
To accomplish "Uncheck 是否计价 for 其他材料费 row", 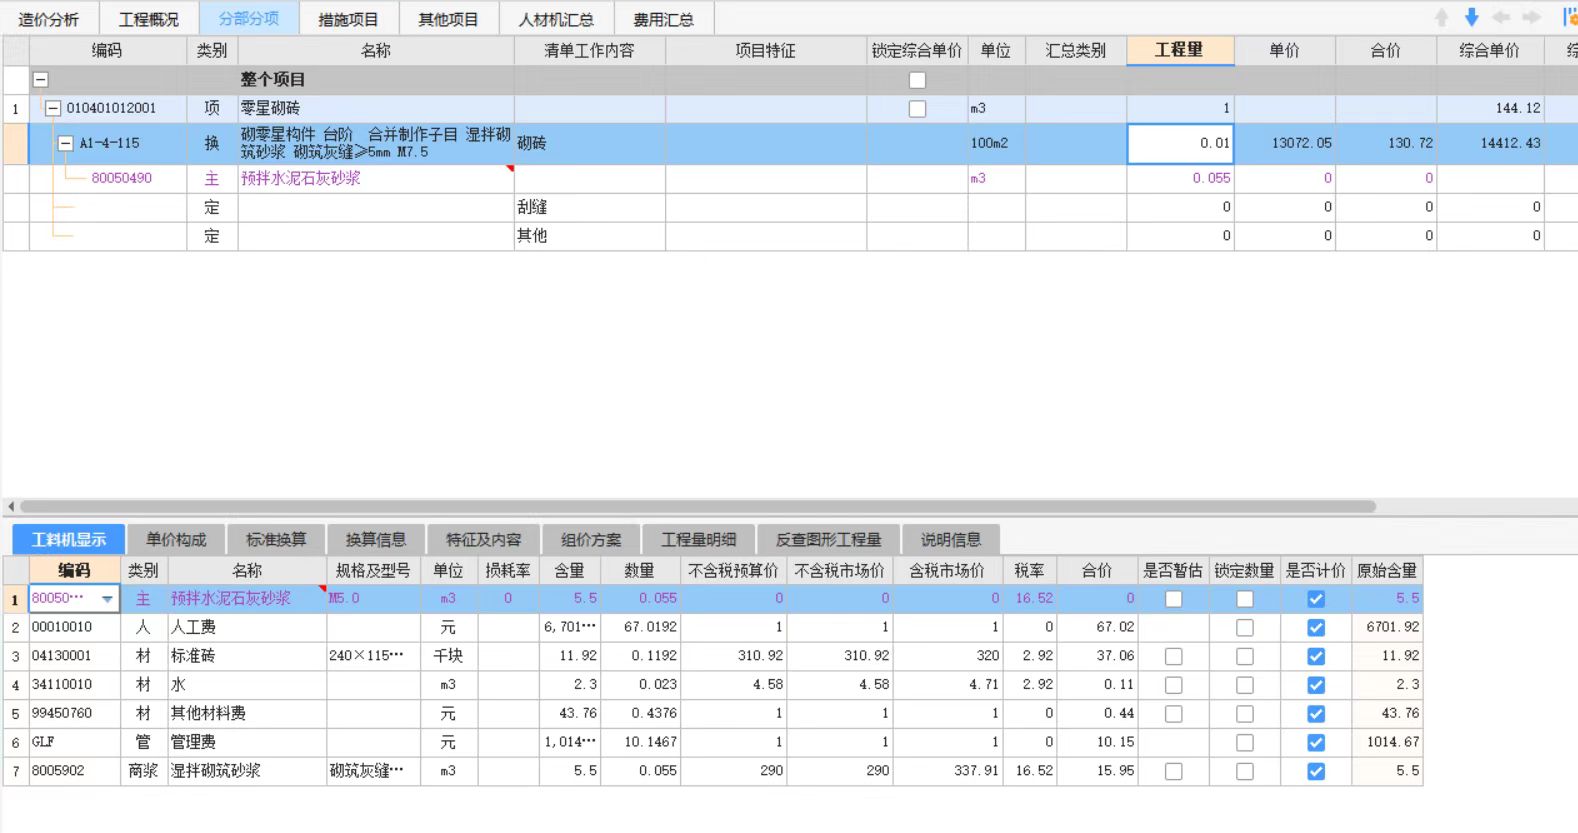I will (1316, 714).
